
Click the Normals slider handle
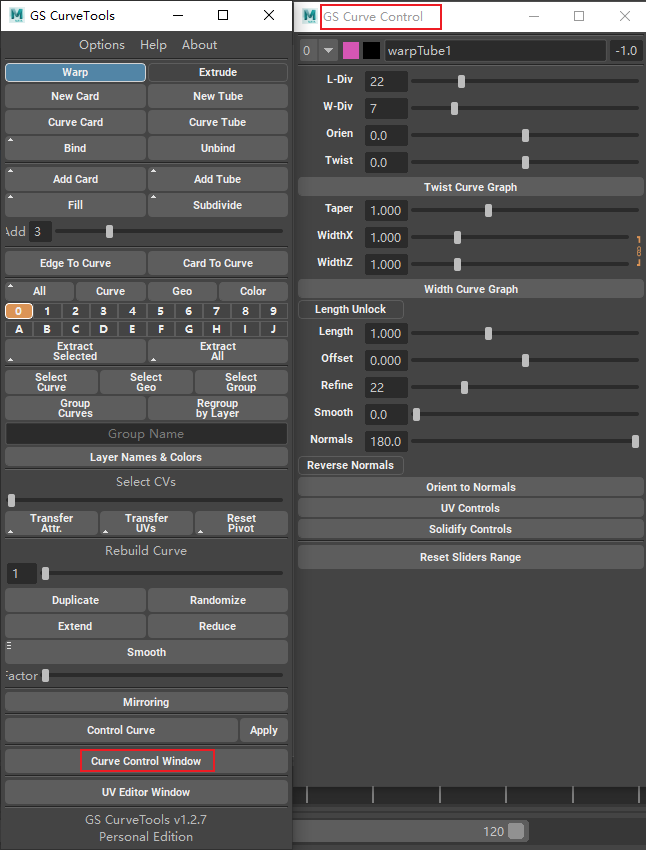pyautogui.click(x=635, y=441)
